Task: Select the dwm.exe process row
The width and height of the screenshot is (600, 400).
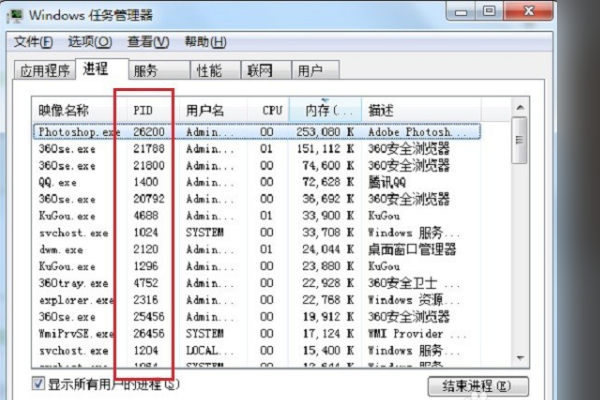Action: 256,250
